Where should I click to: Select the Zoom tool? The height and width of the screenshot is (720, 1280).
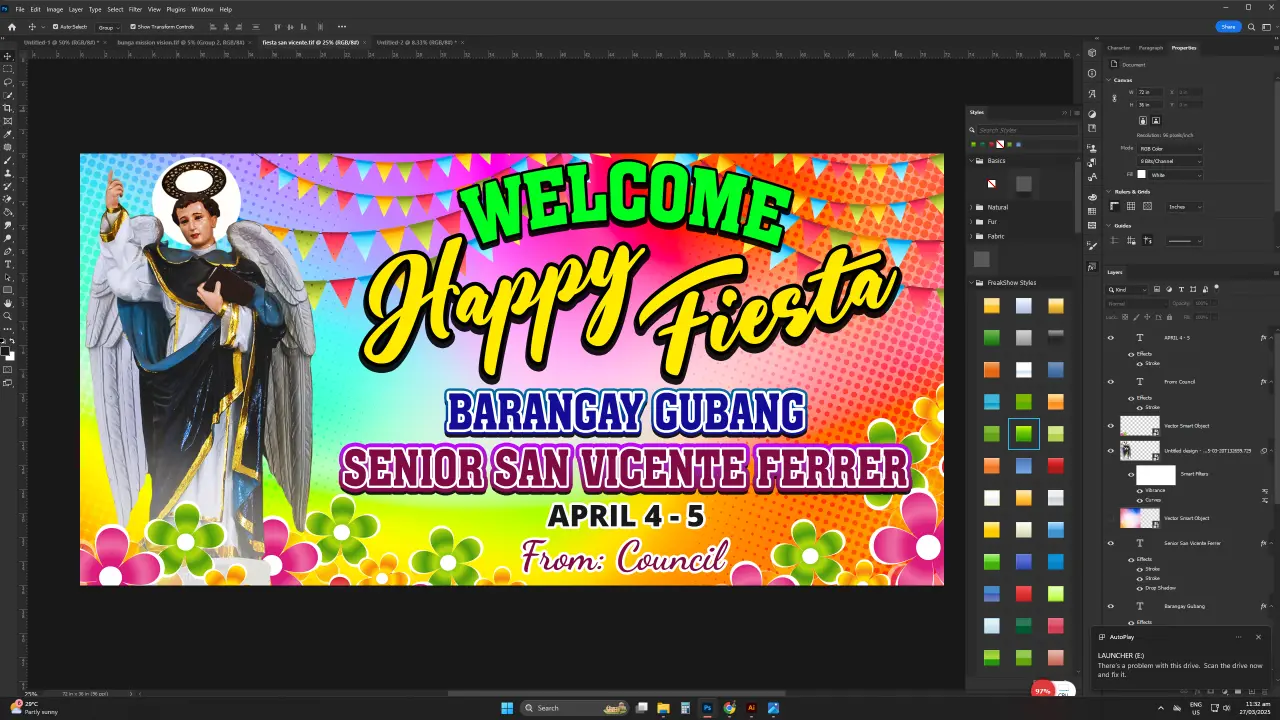tap(8, 316)
